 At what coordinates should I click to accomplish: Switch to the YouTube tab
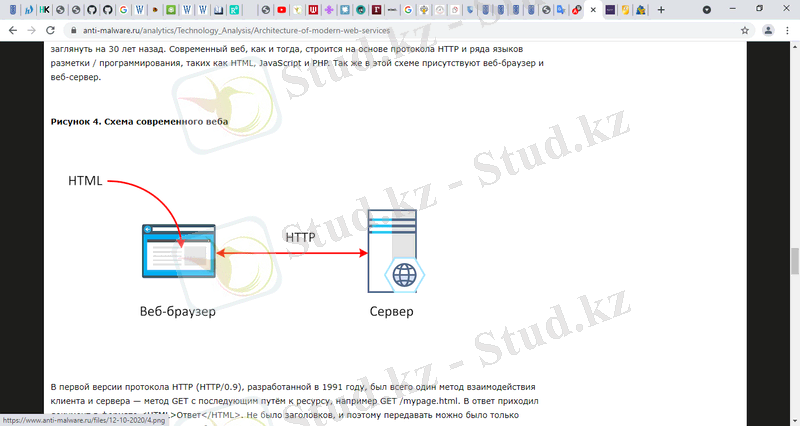coord(281,10)
